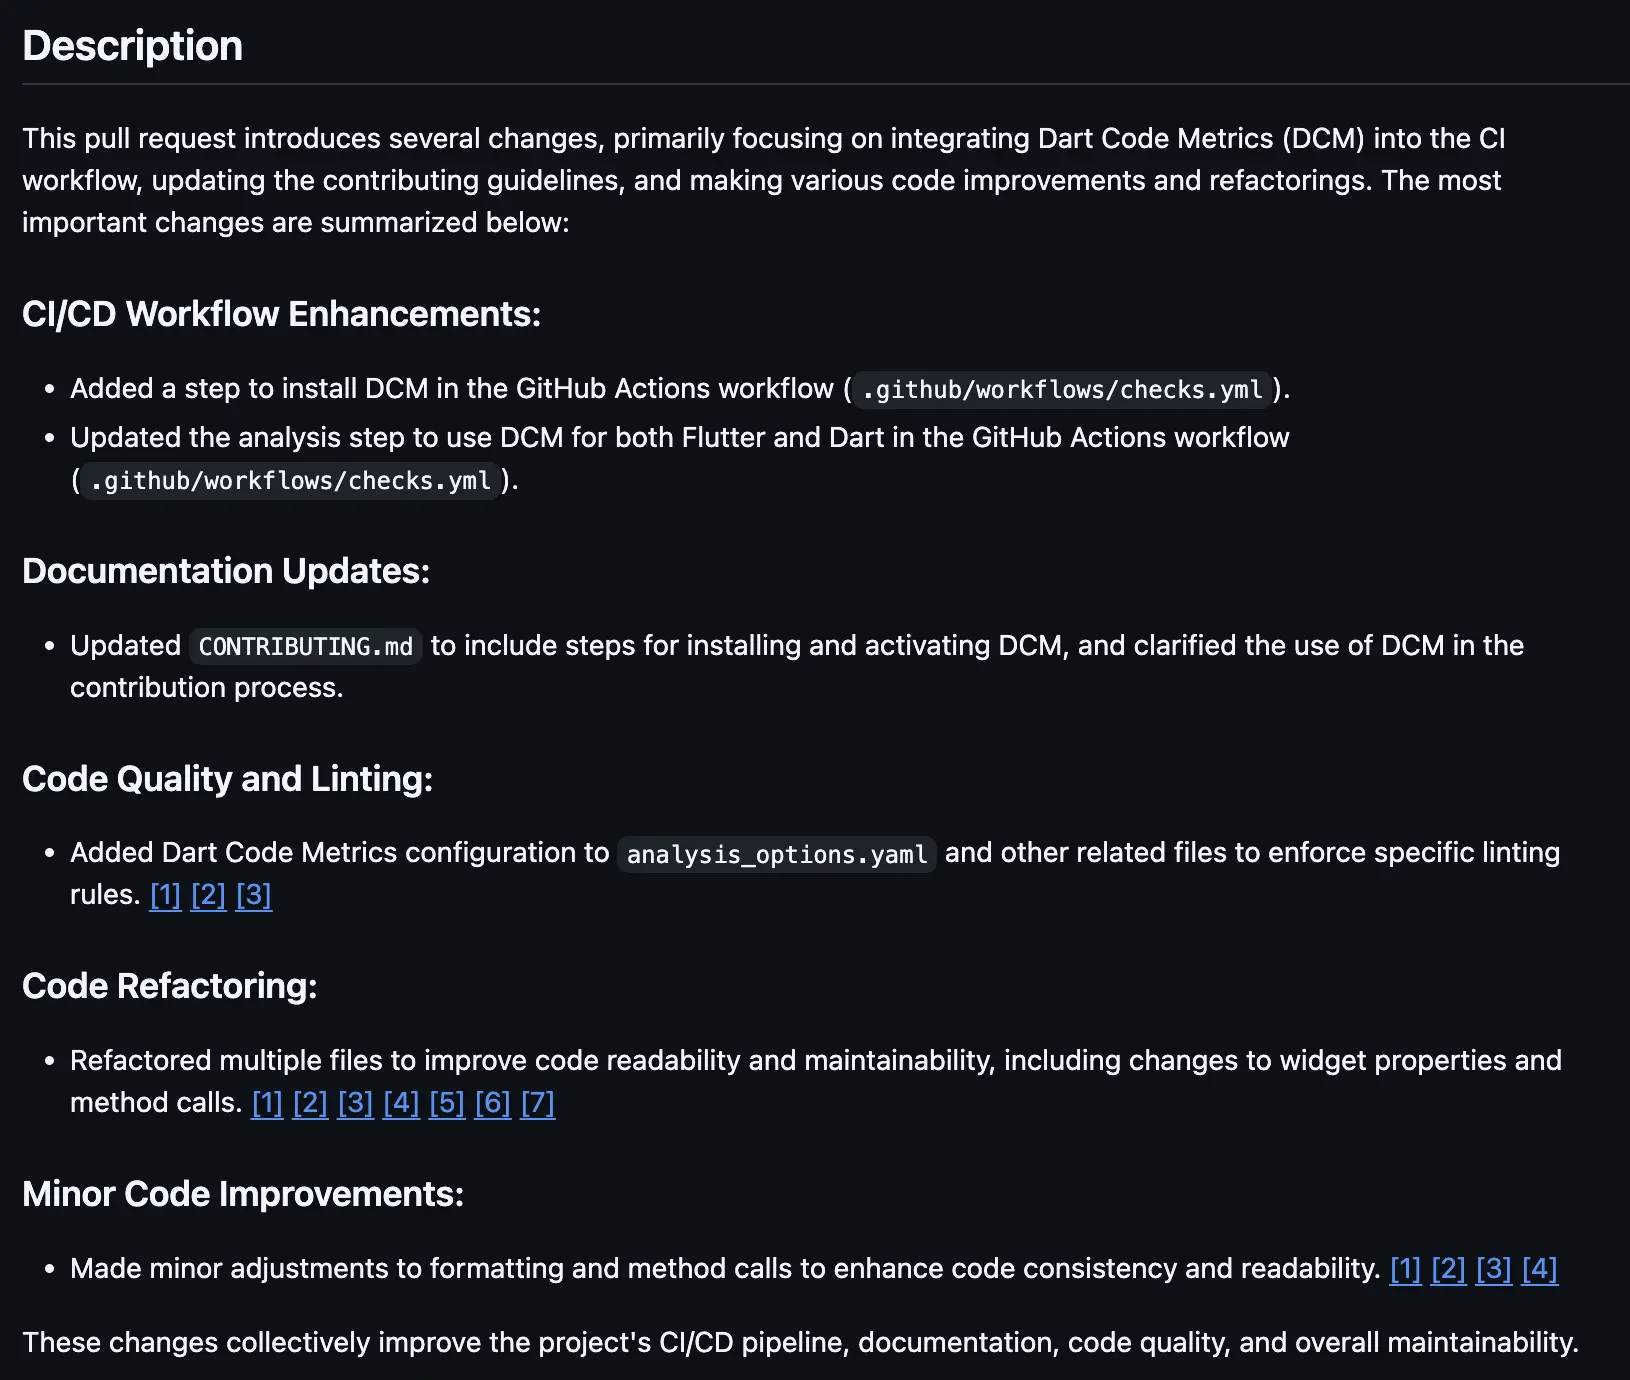Screen dimensions: 1630x1380
Task: Open Minor Code Improvements link [1]
Action: tap(1405, 1269)
